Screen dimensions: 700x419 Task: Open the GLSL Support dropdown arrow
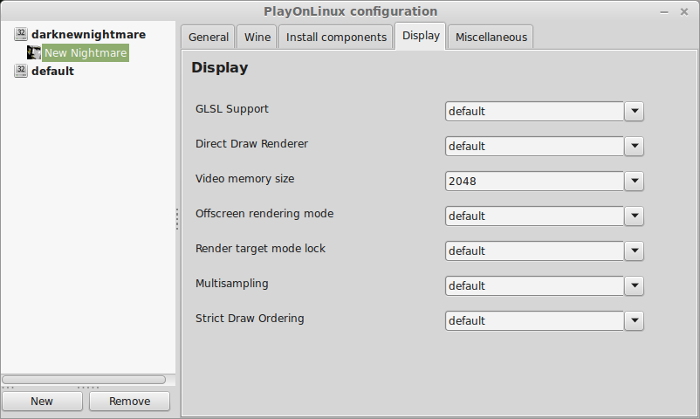[x=634, y=111]
